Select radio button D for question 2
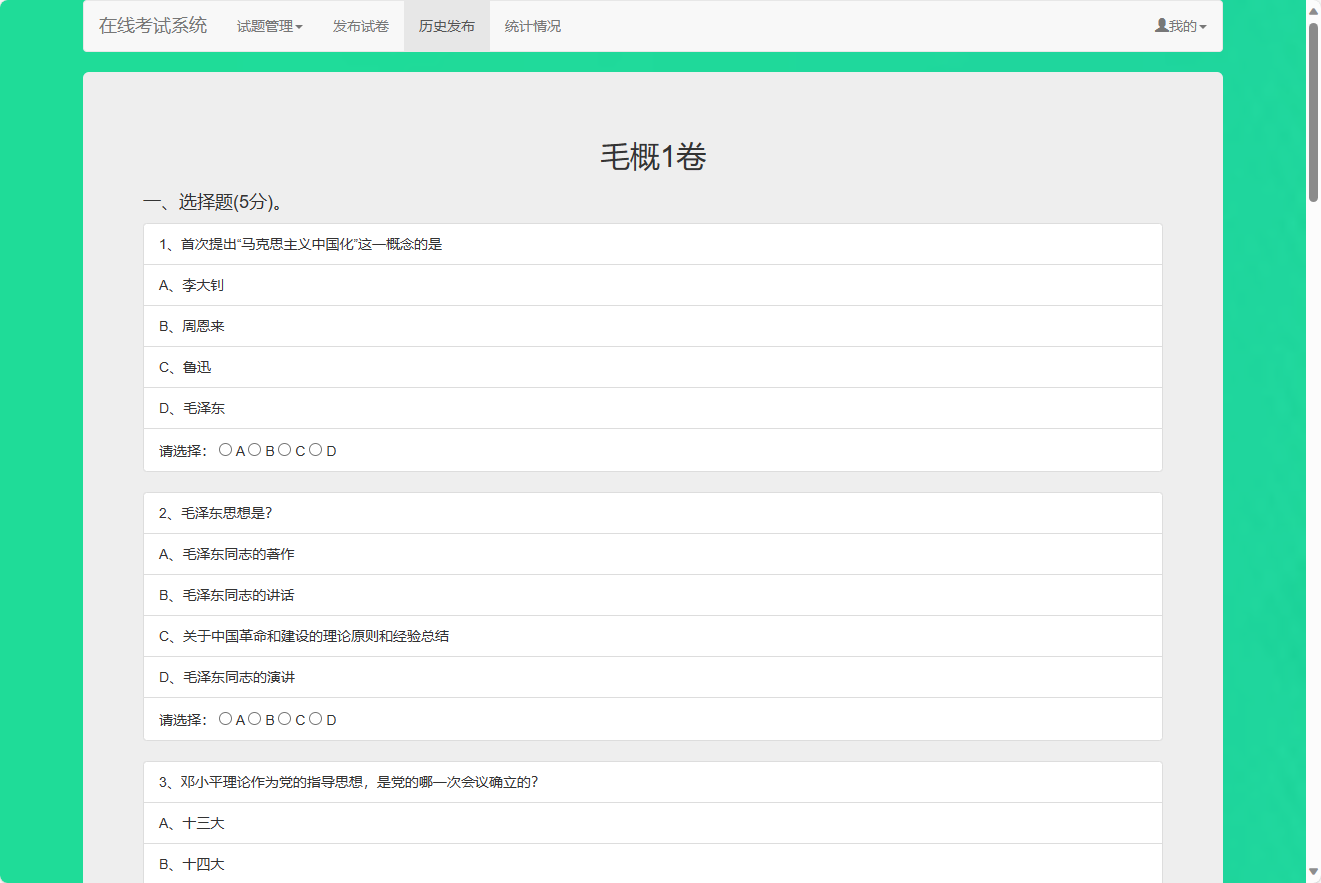 tap(315, 718)
